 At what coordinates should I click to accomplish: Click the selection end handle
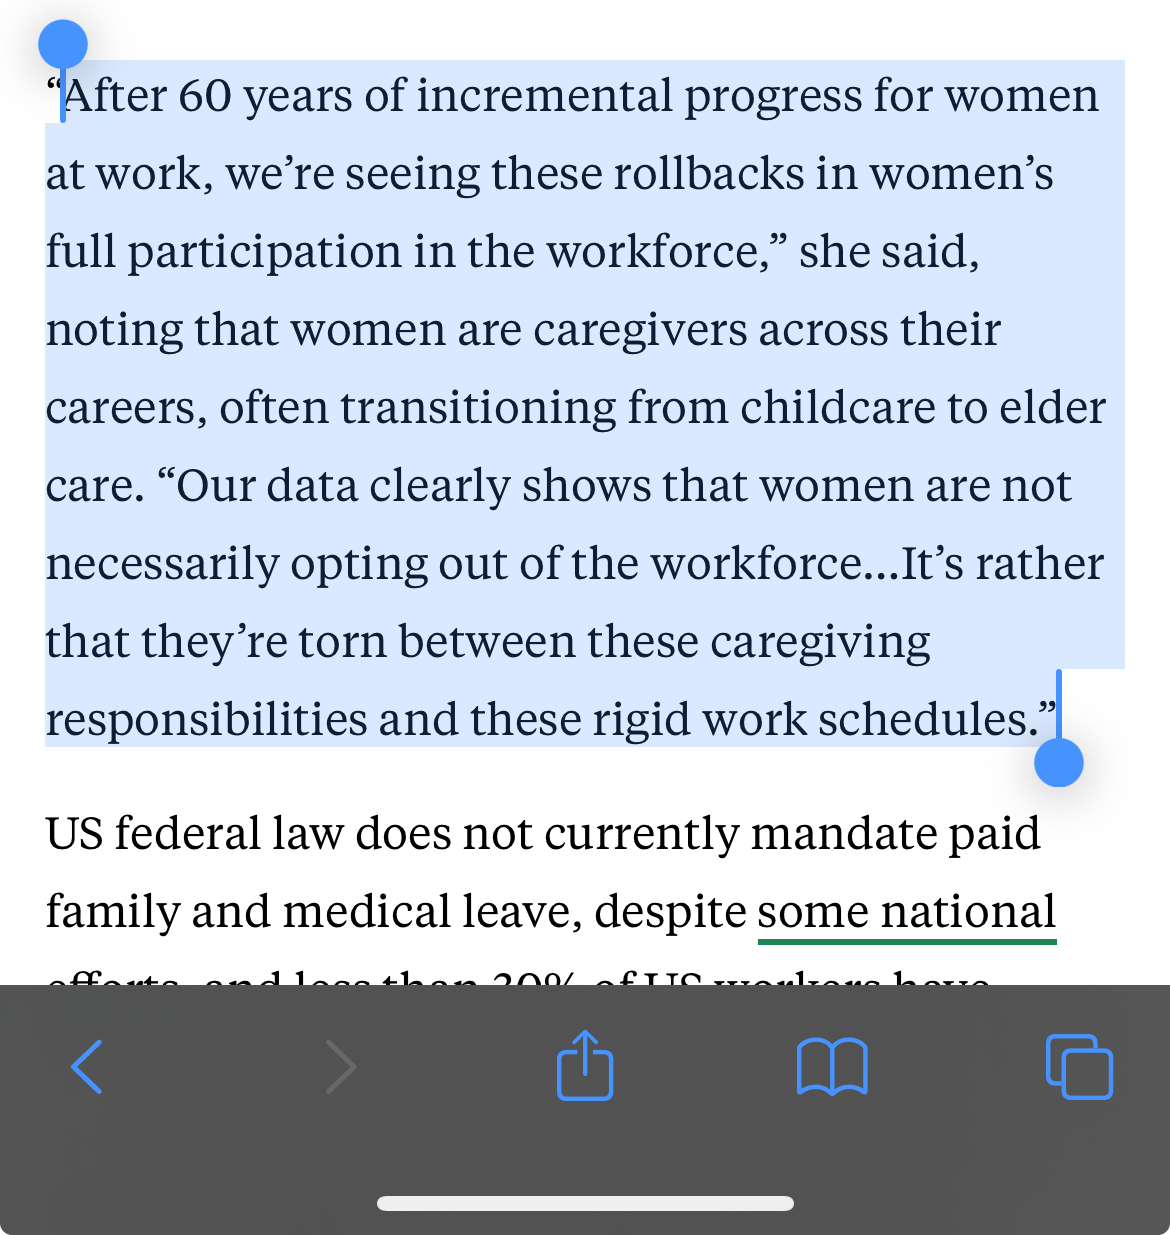1059,763
